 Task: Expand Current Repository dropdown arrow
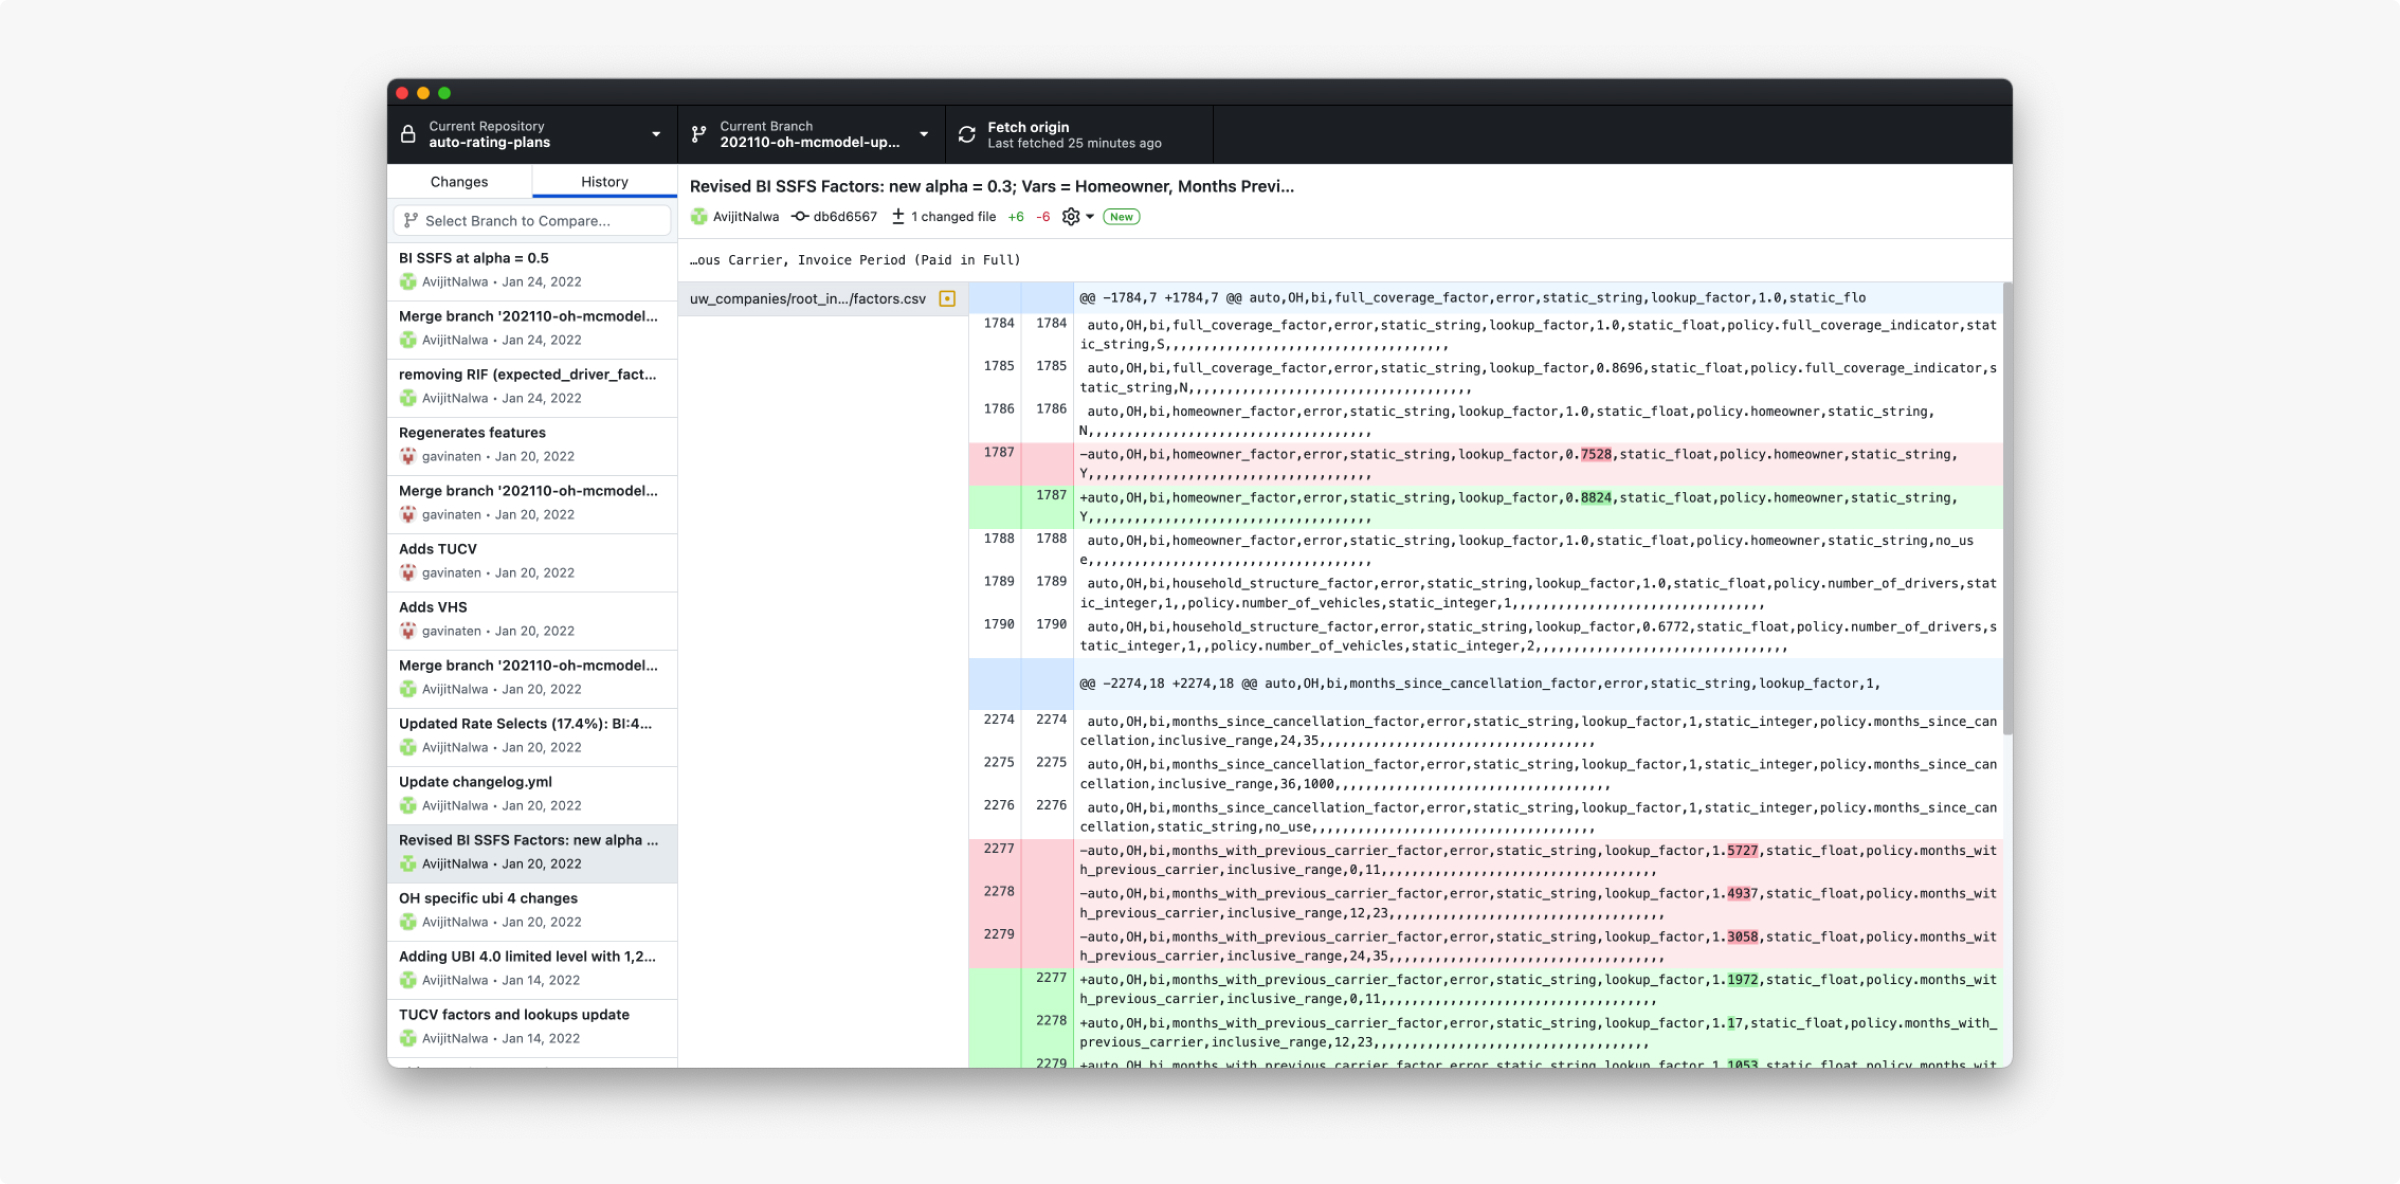656,134
